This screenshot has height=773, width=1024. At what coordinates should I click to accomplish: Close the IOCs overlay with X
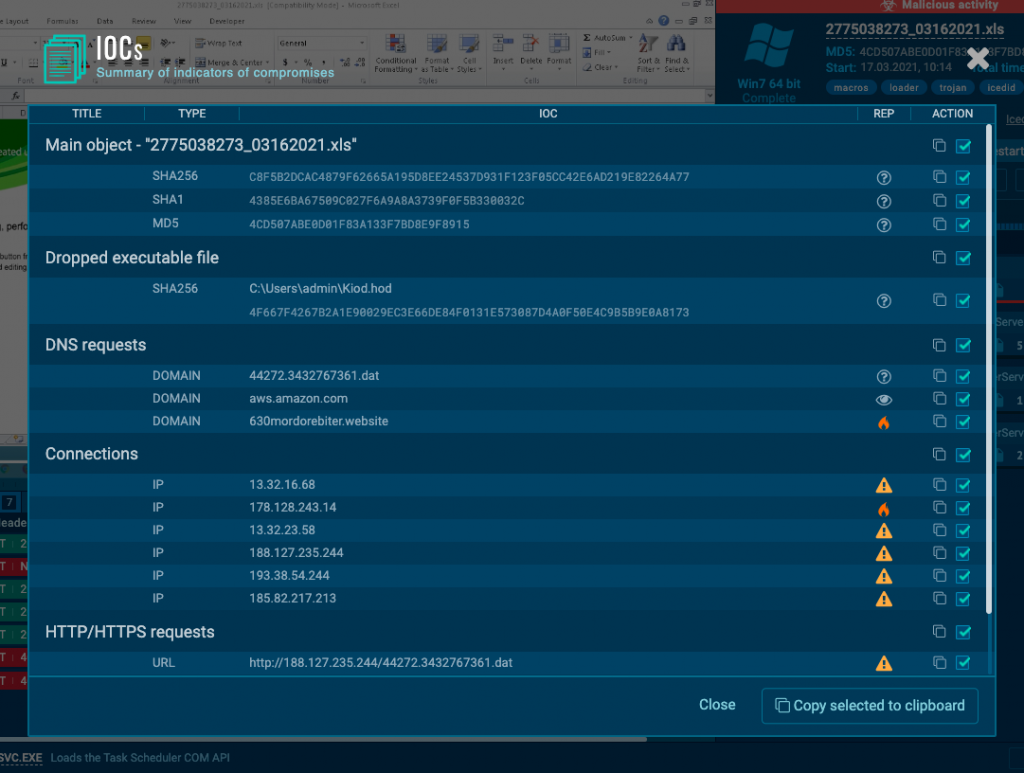978,59
